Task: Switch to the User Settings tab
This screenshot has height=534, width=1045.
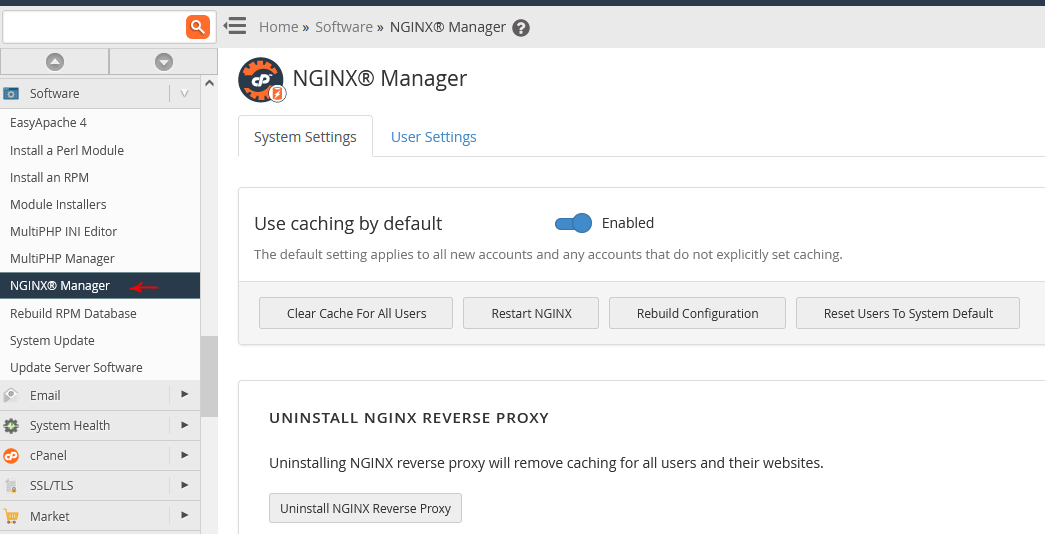Action: tap(433, 137)
